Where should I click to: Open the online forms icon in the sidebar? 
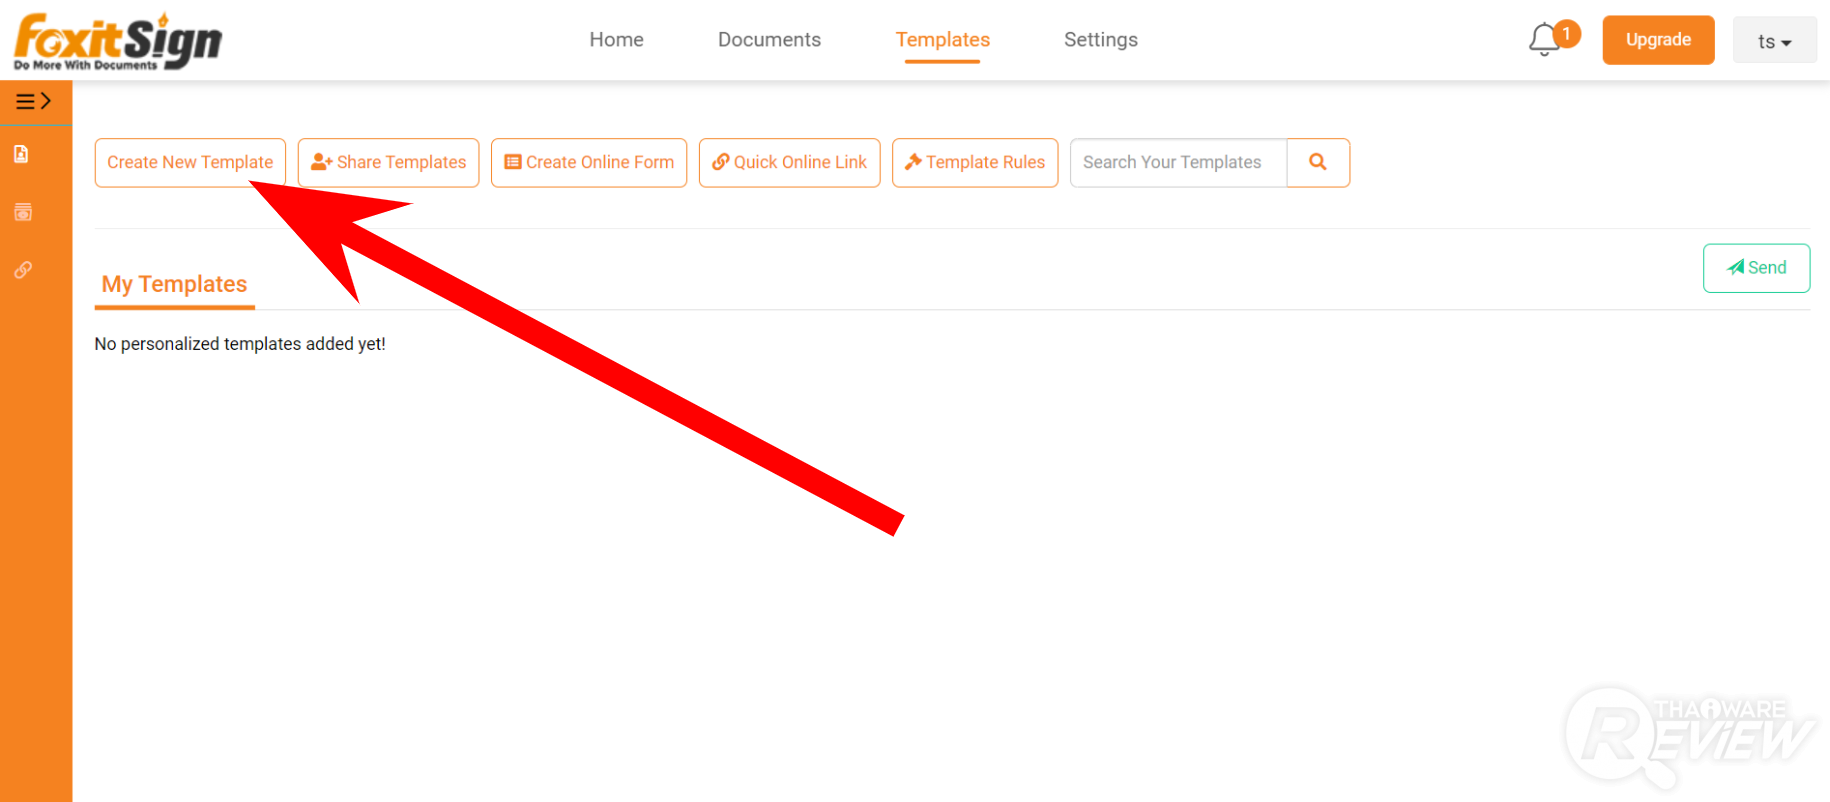coord(23,212)
